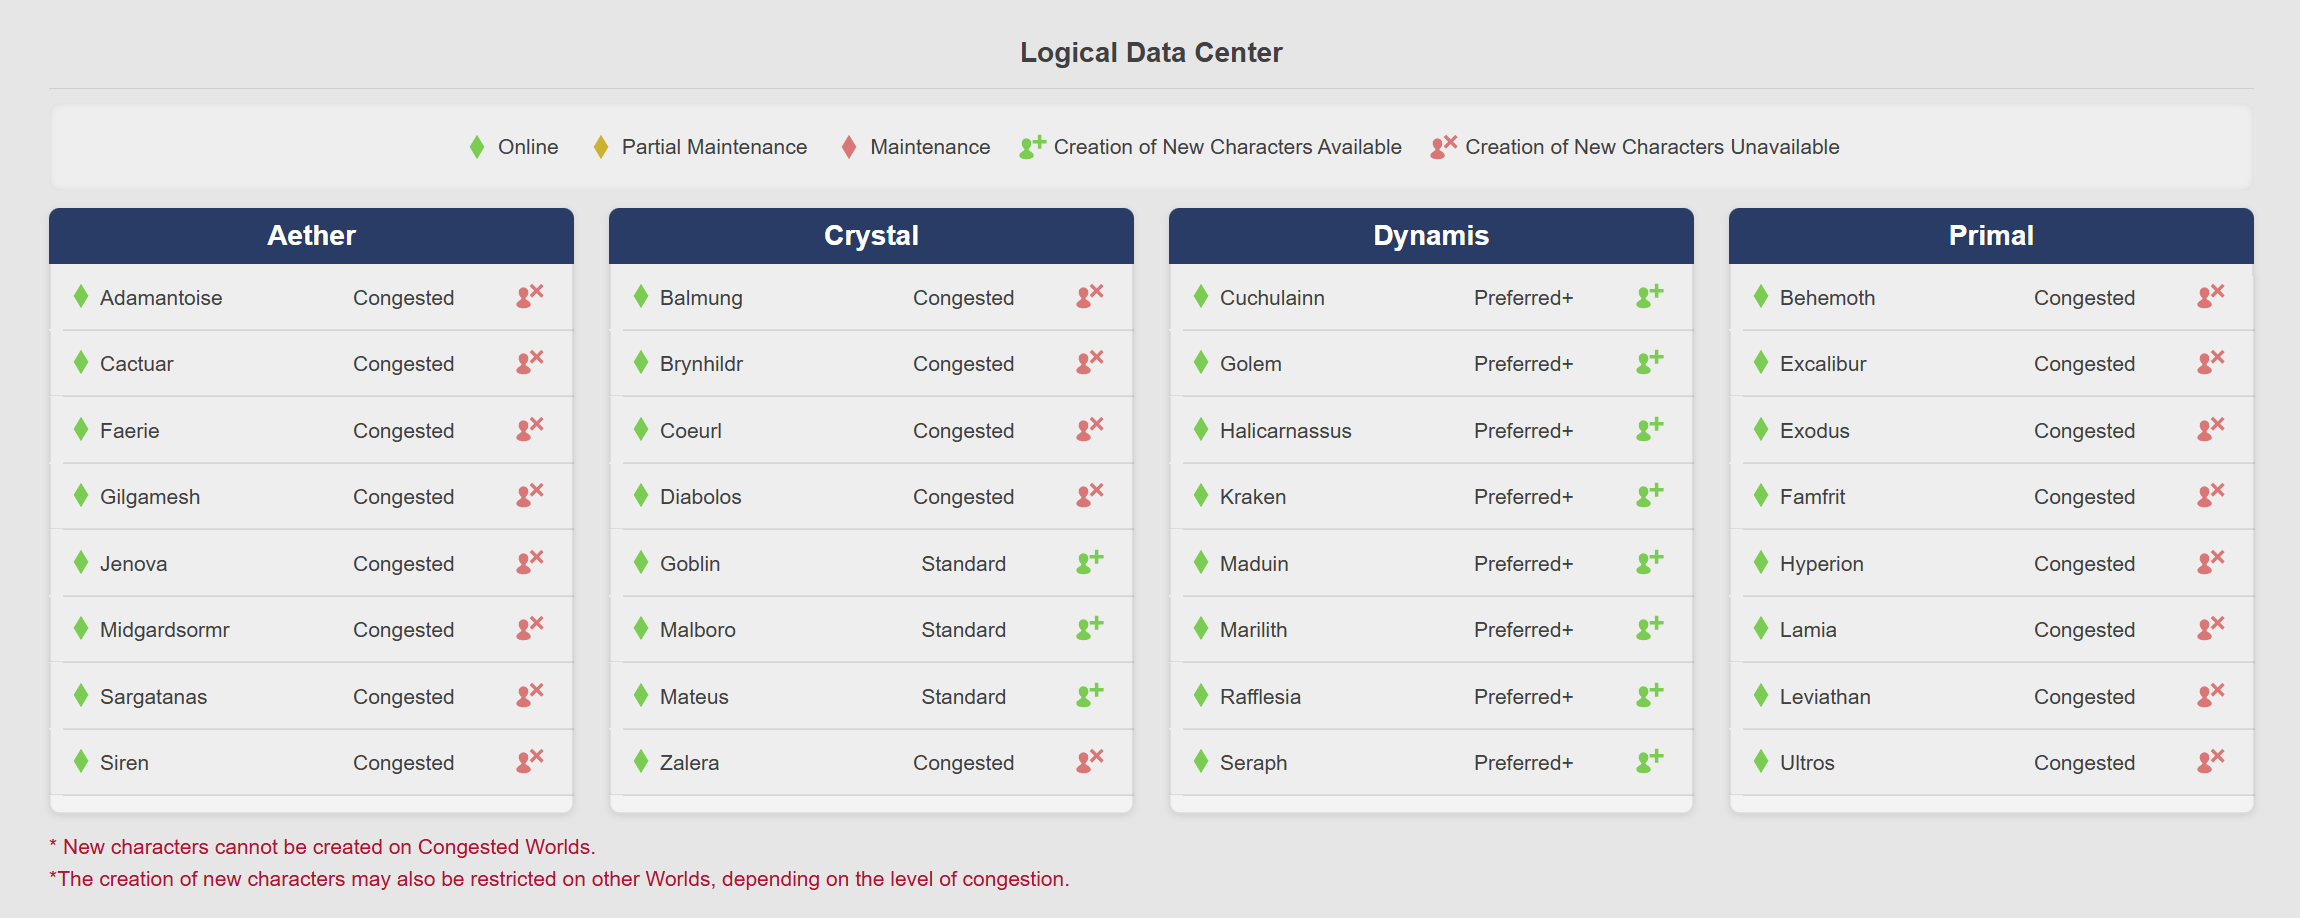Click Halicarnassus's creation available icon
Viewport: 2300px width, 918px height.
click(1650, 428)
